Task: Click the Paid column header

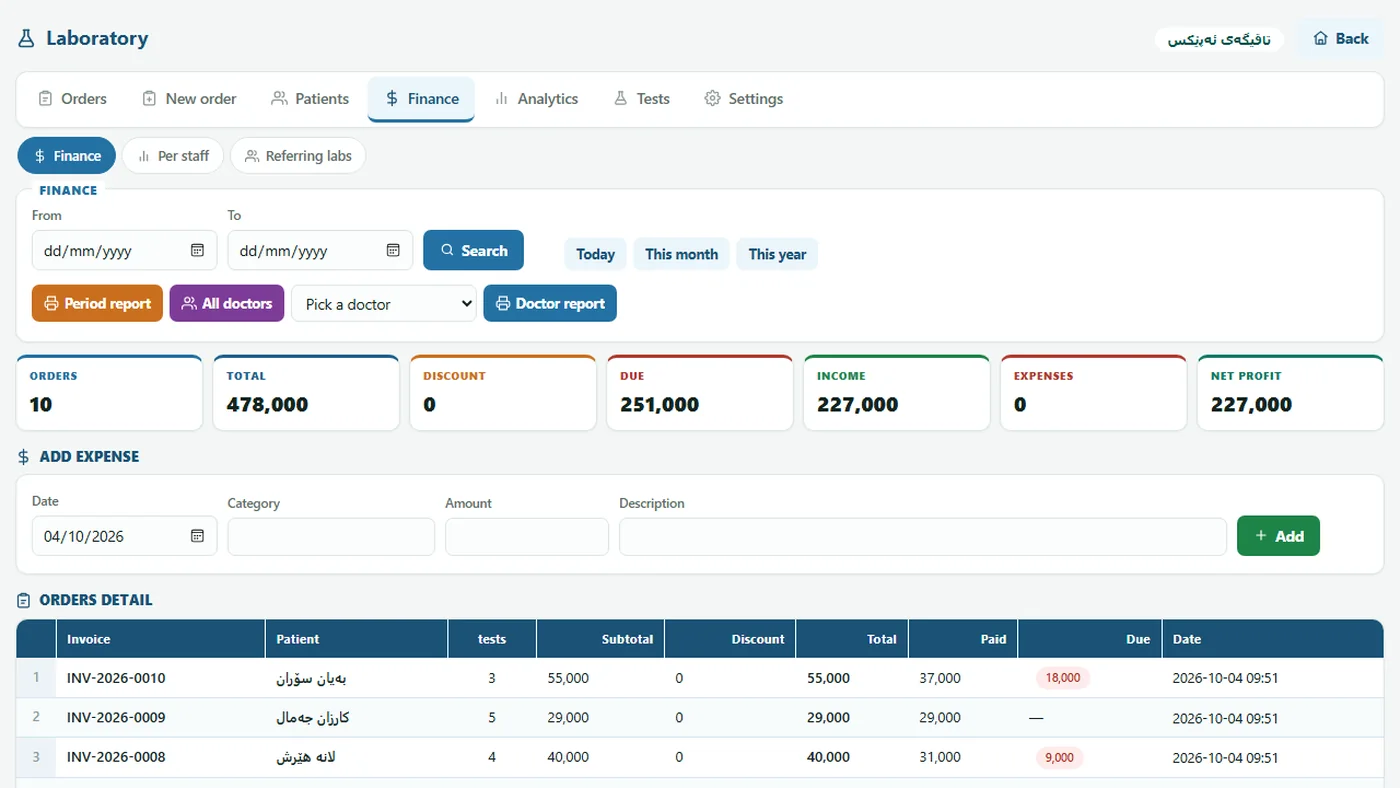Action: click(x=964, y=639)
